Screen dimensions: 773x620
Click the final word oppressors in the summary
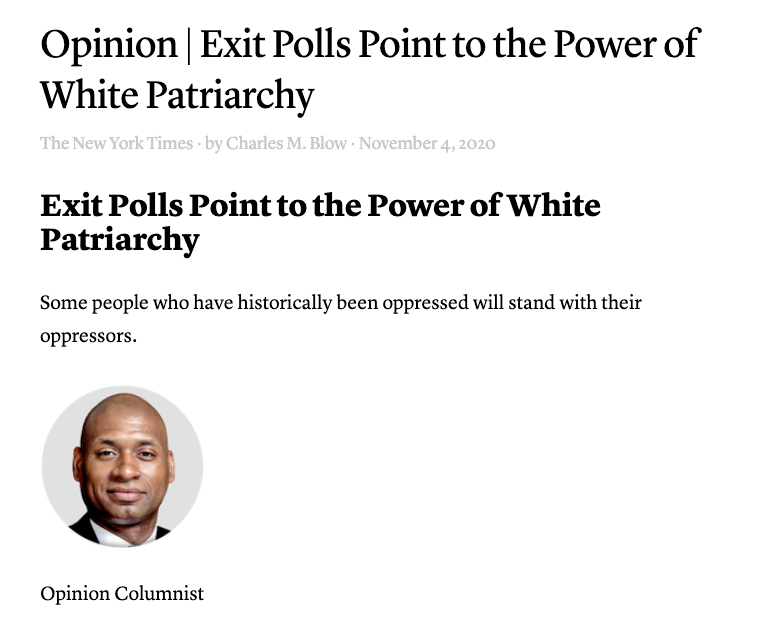(x=86, y=337)
